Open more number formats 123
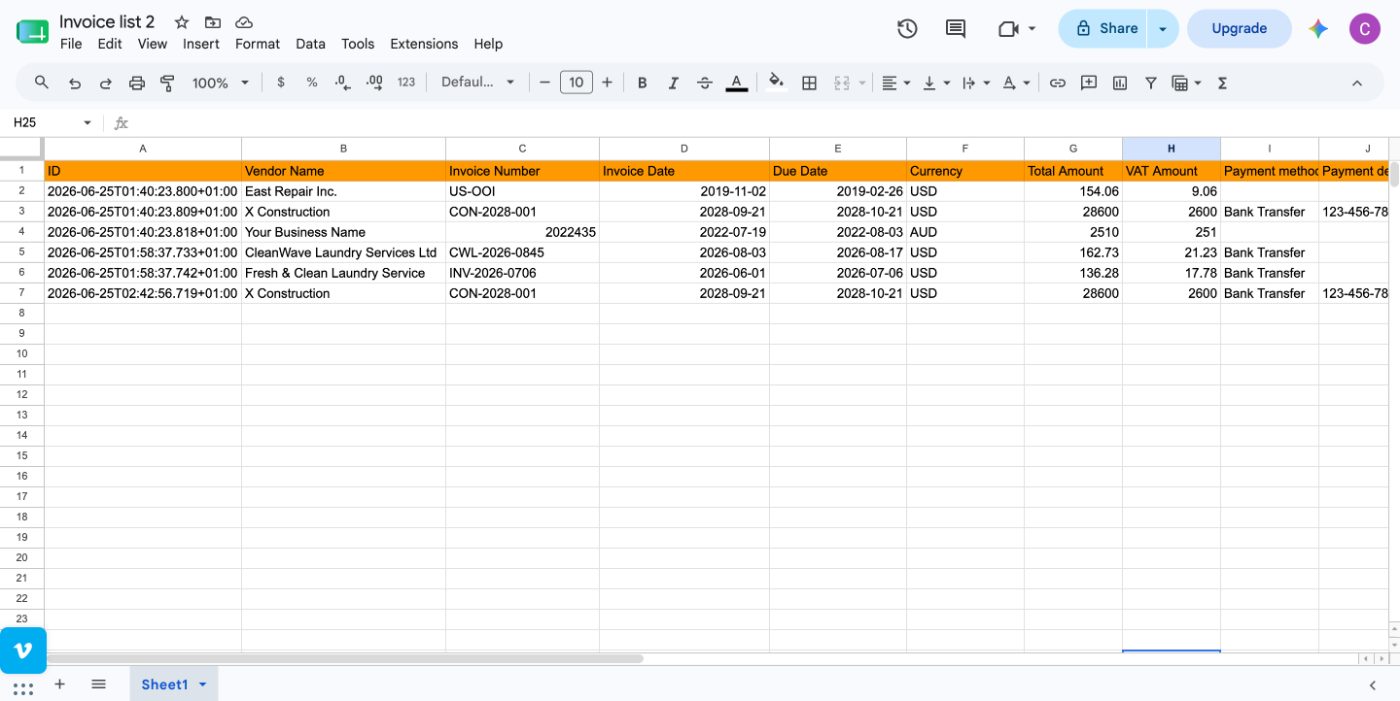The width and height of the screenshot is (1400, 701). (406, 83)
